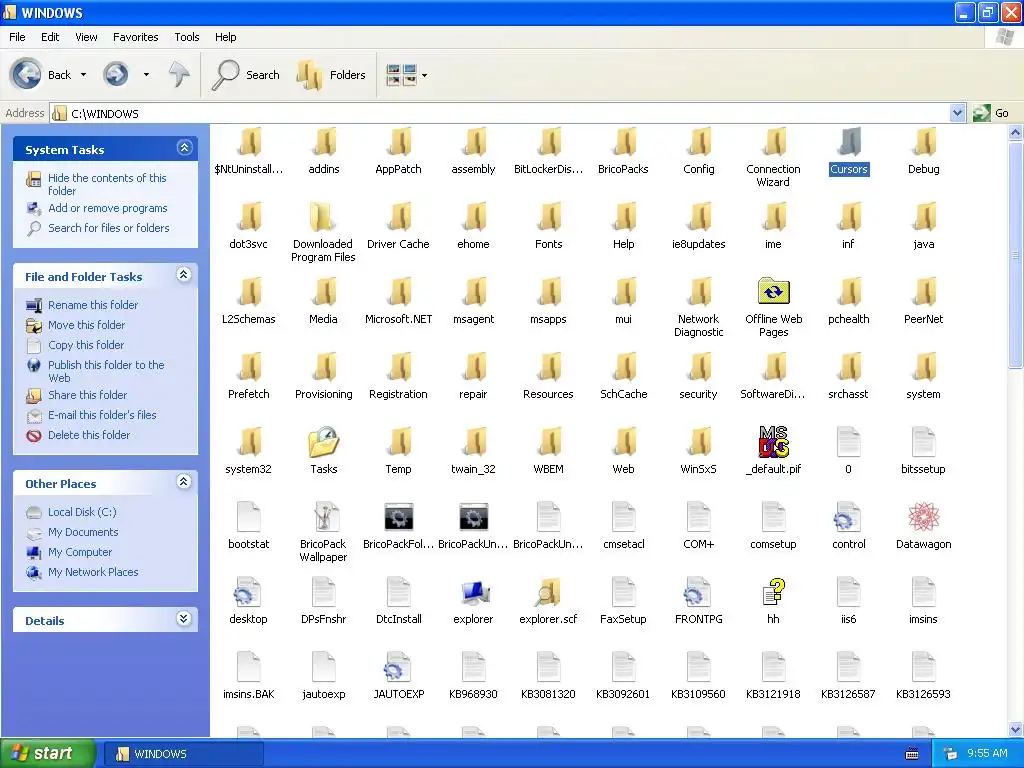Select the WinSxS folder
Viewport: 1024px width, 768px height.
tap(698, 442)
